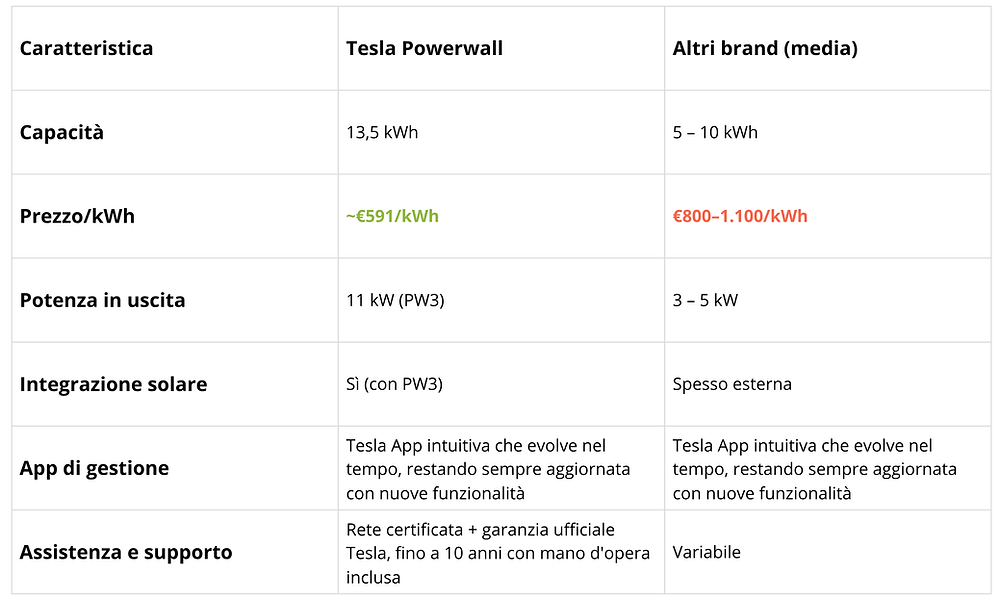Image resolution: width=1000 pixels, height=603 pixels.
Task: Select the Tesla Powerwall column header
Action: [424, 48]
